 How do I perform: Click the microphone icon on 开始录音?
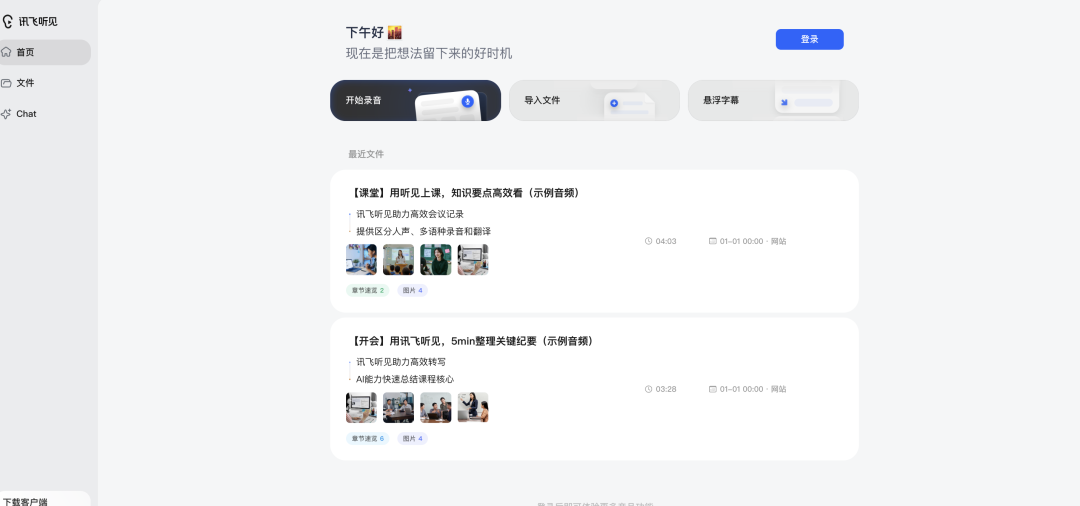(x=468, y=101)
